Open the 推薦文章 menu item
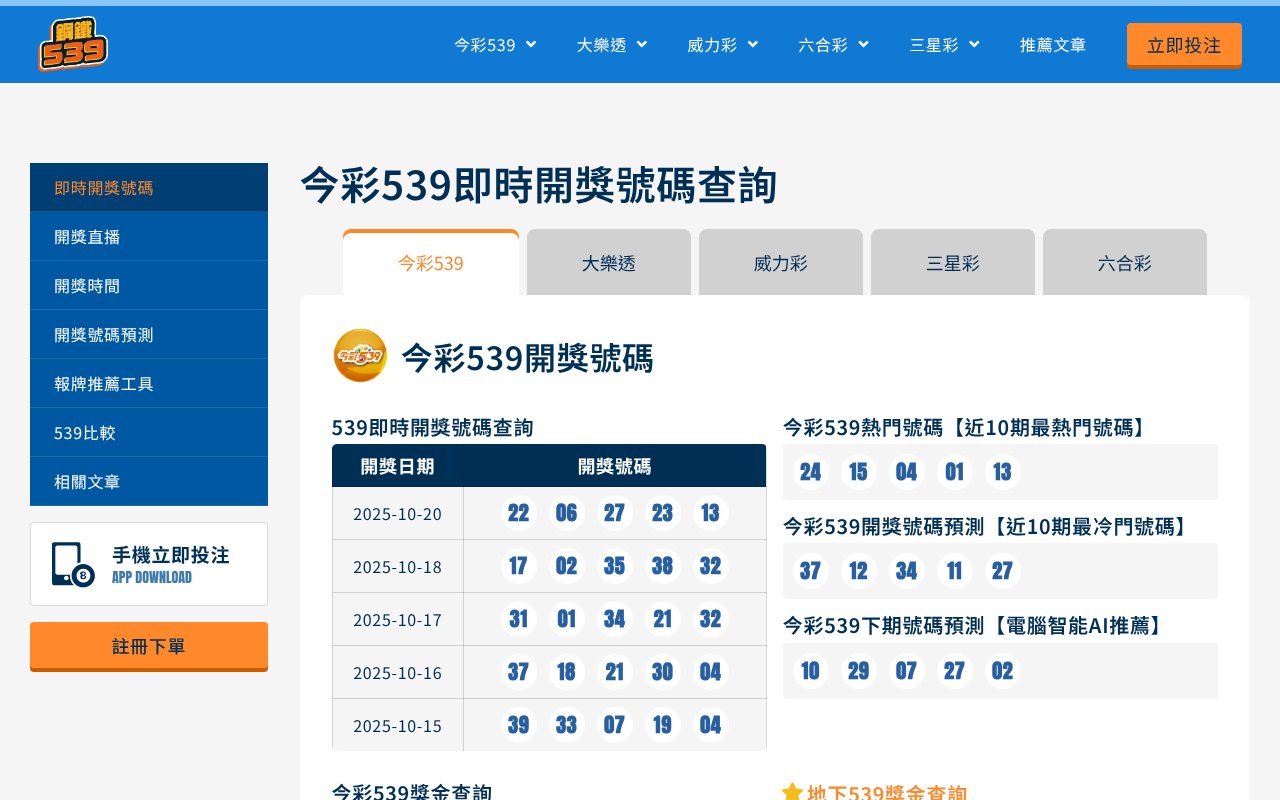This screenshot has width=1280, height=800. click(x=1052, y=44)
